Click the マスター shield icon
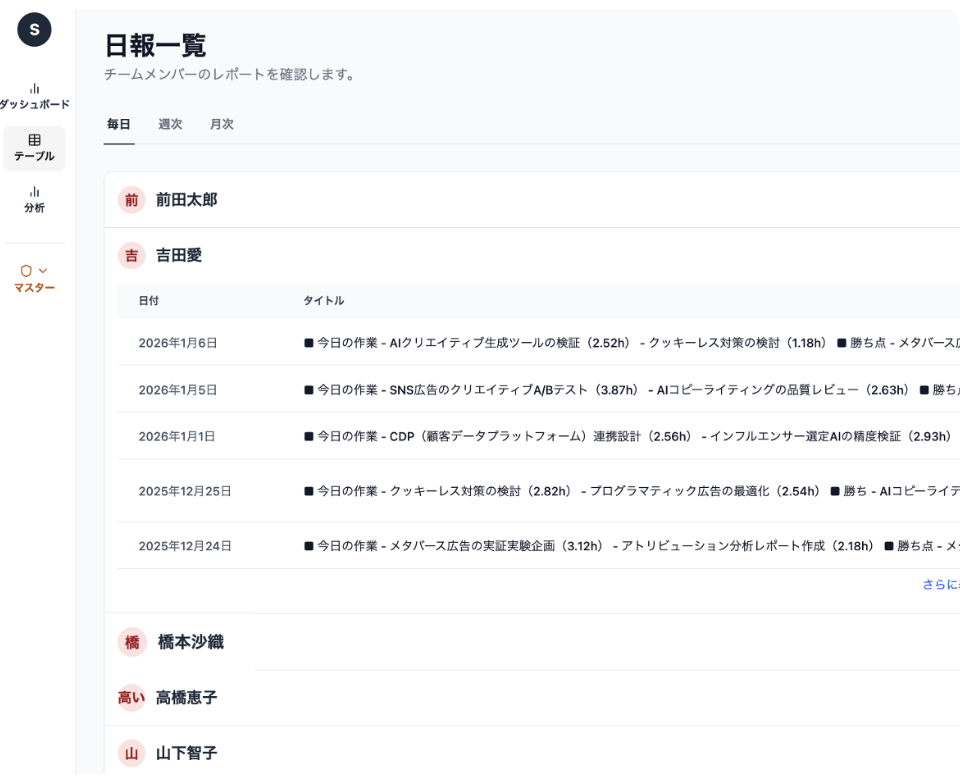This screenshot has height=777, width=960. [x=29, y=269]
